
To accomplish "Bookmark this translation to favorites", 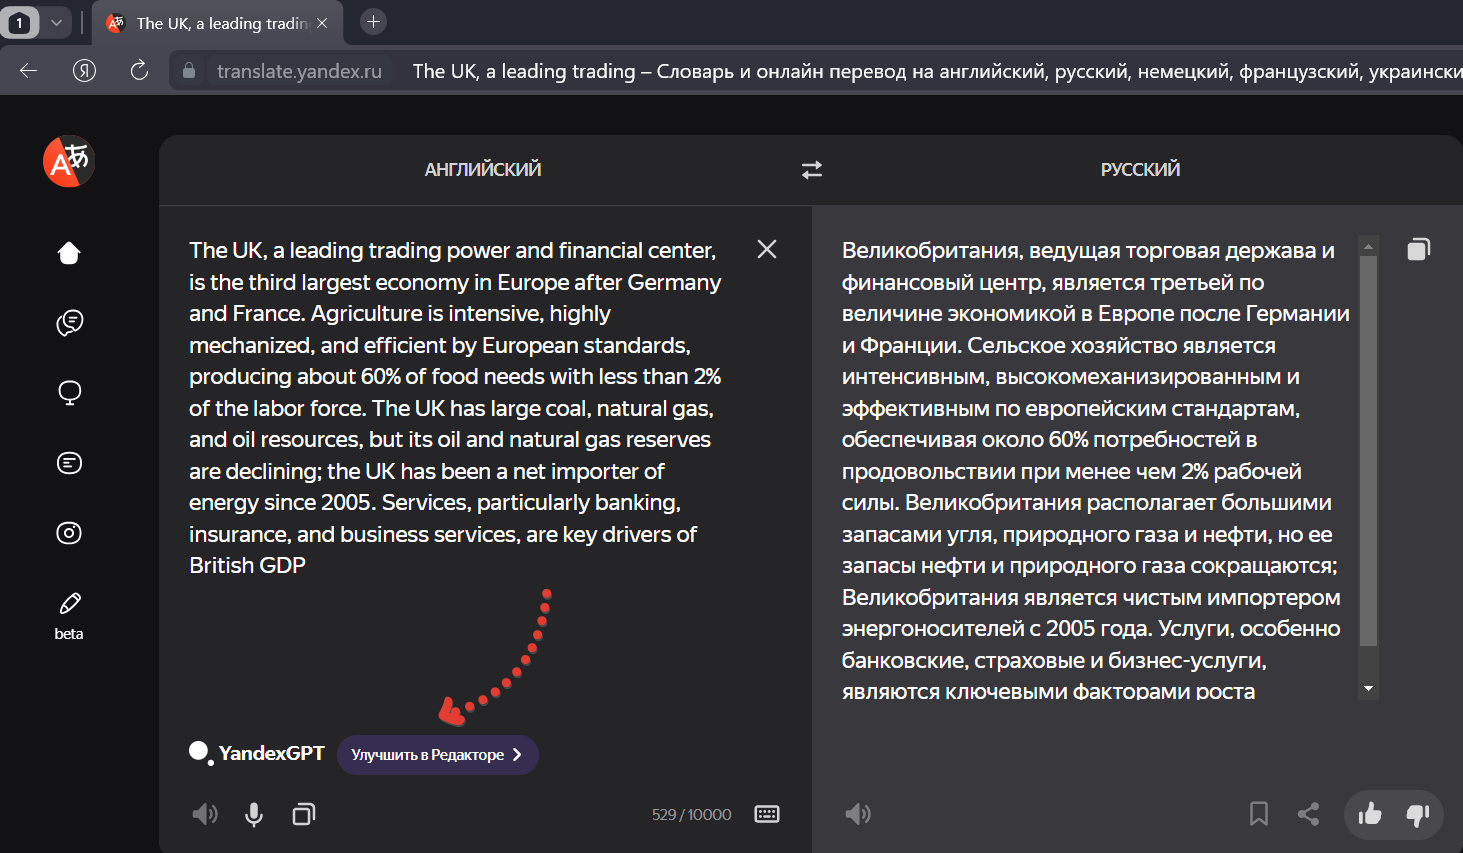I will tap(1259, 814).
